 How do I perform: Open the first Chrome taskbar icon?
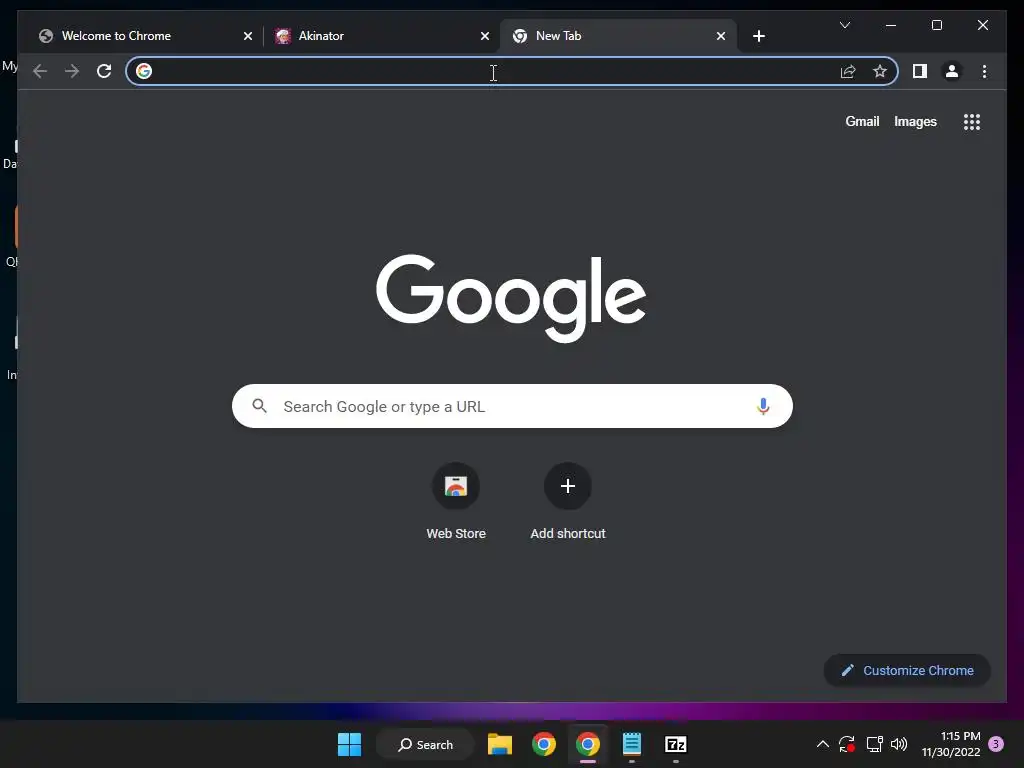pos(543,744)
